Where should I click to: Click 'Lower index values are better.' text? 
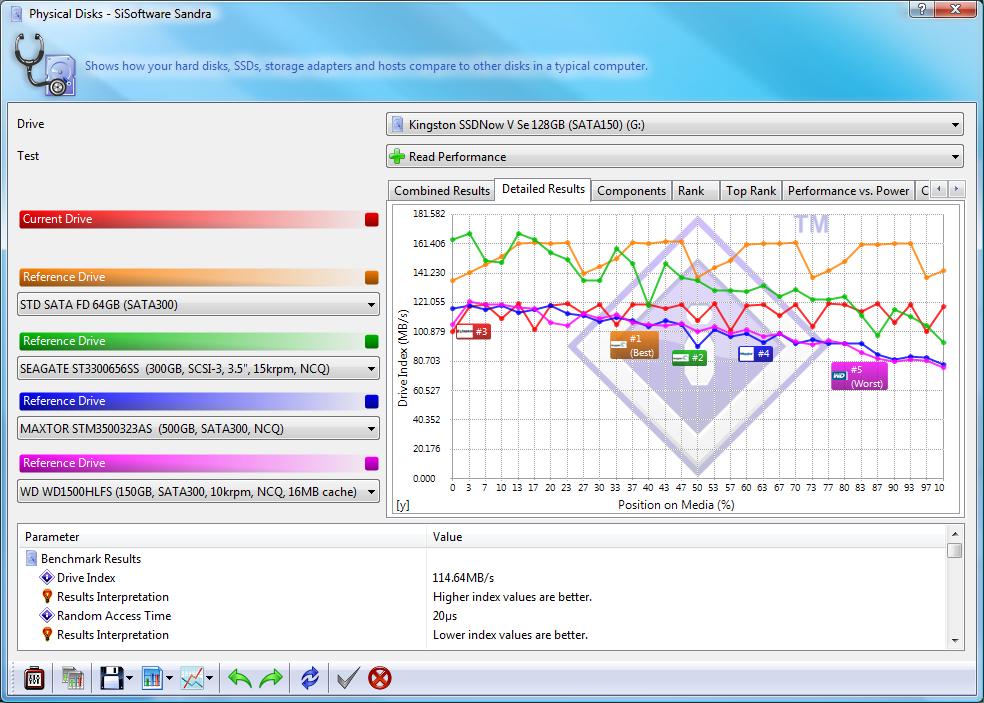pos(510,635)
